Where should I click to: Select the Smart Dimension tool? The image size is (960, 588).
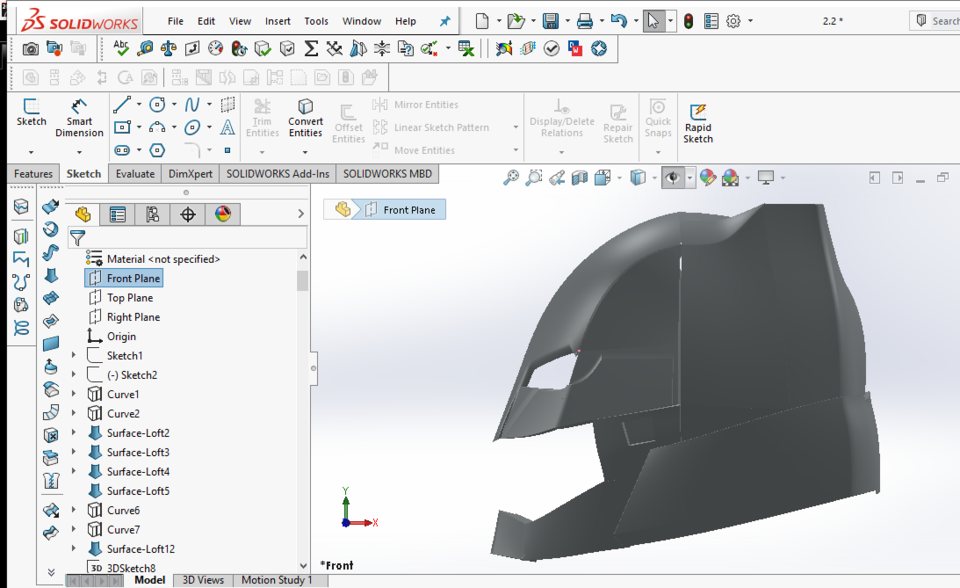pos(79,117)
